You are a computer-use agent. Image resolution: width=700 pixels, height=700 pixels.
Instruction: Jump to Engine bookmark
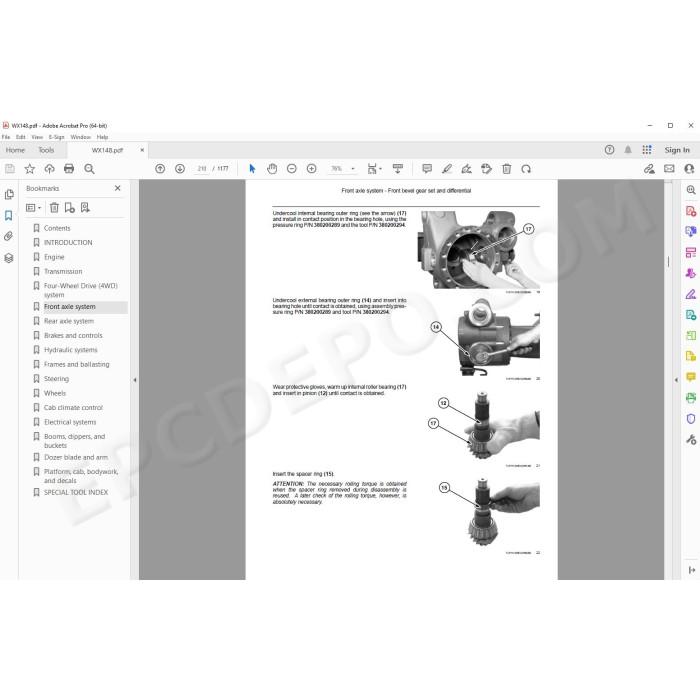pos(54,257)
